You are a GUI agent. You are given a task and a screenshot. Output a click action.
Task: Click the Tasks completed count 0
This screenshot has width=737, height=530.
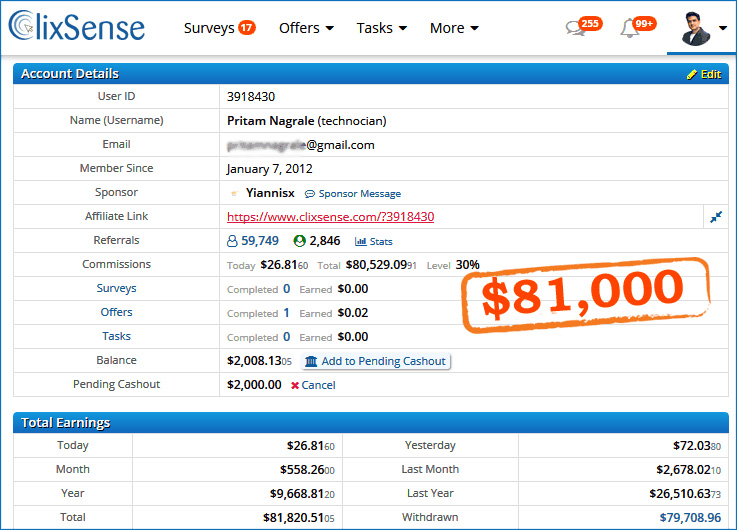287,336
